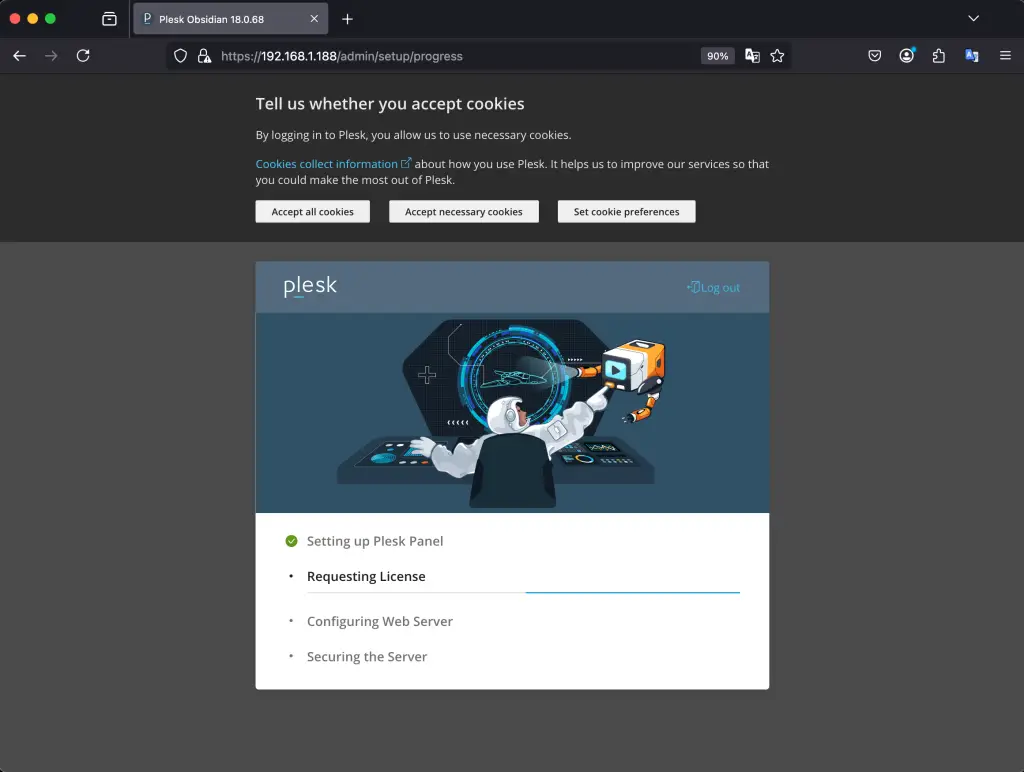
Task: Reload the current page
Action: pos(83,56)
